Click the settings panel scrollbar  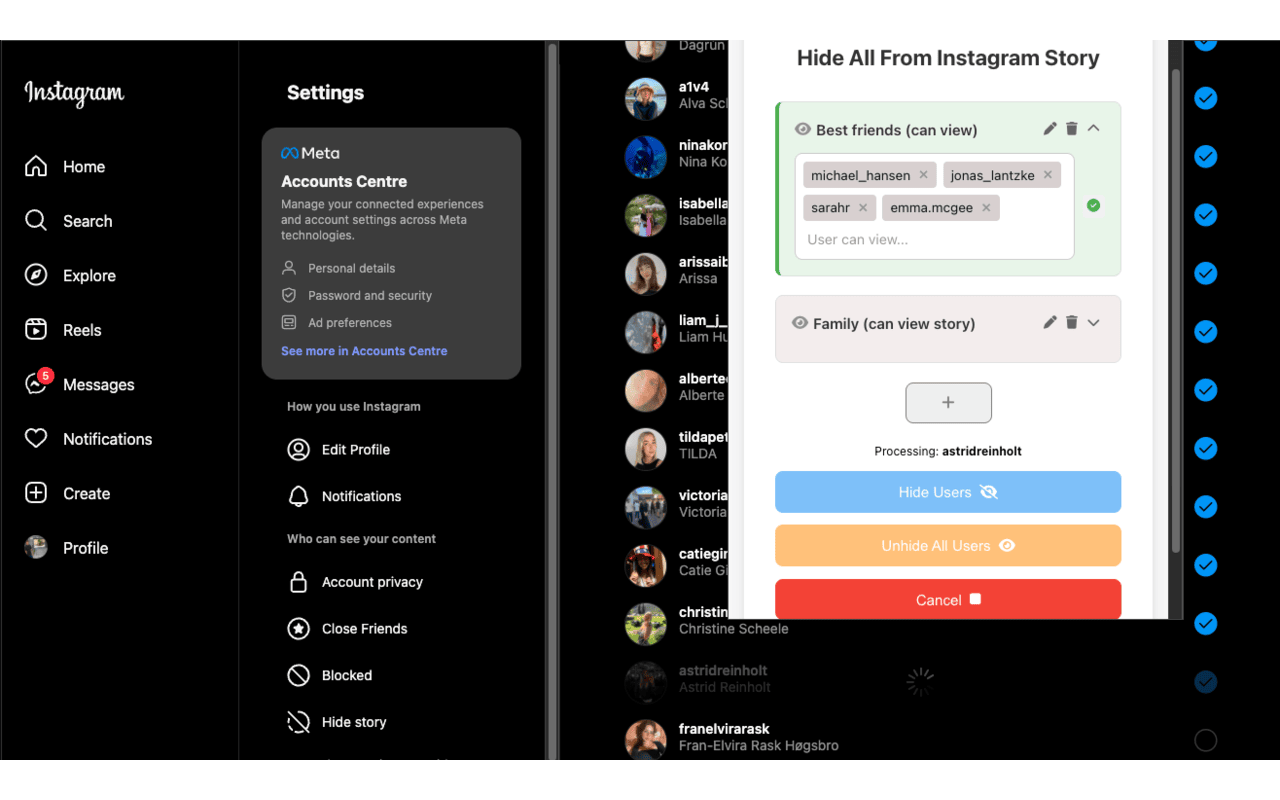pyautogui.click(x=552, y=400)
